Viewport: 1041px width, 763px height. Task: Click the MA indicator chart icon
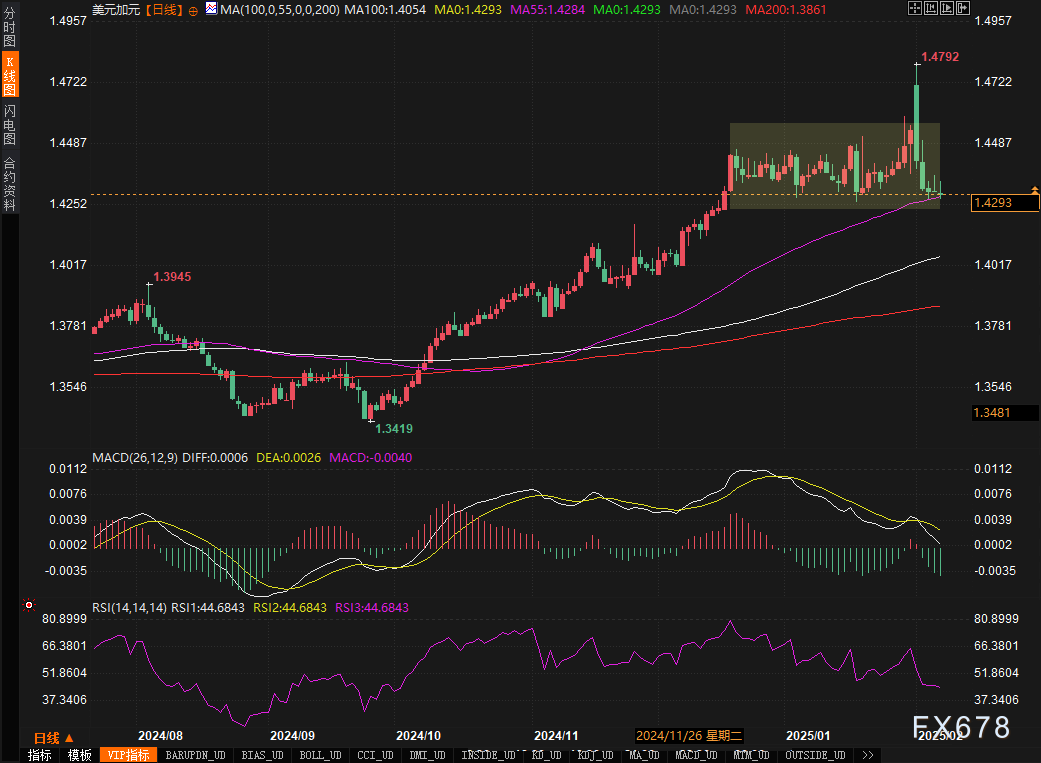click(210, 9)
